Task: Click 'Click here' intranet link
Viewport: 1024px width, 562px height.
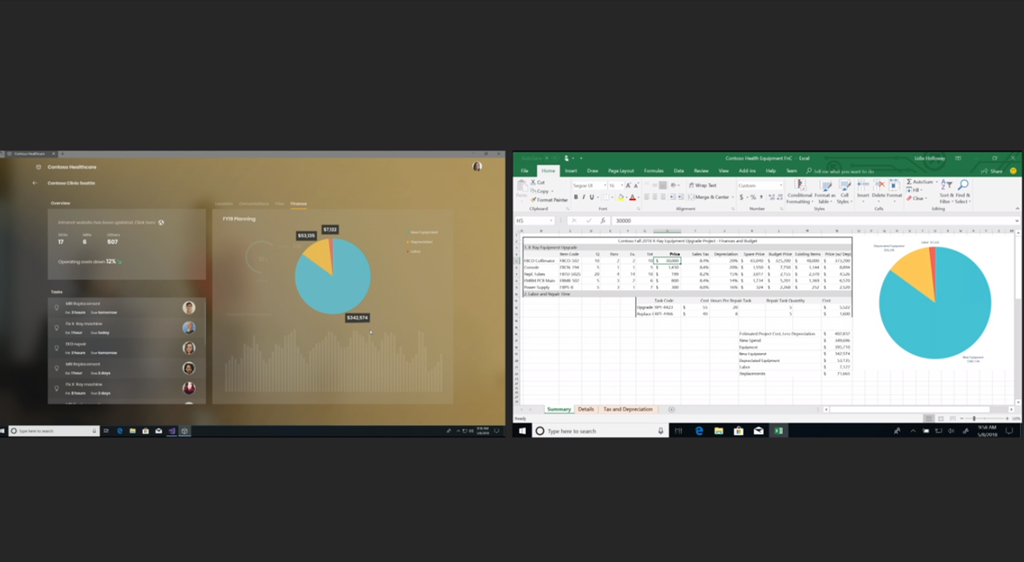Action: pos(145,223)
